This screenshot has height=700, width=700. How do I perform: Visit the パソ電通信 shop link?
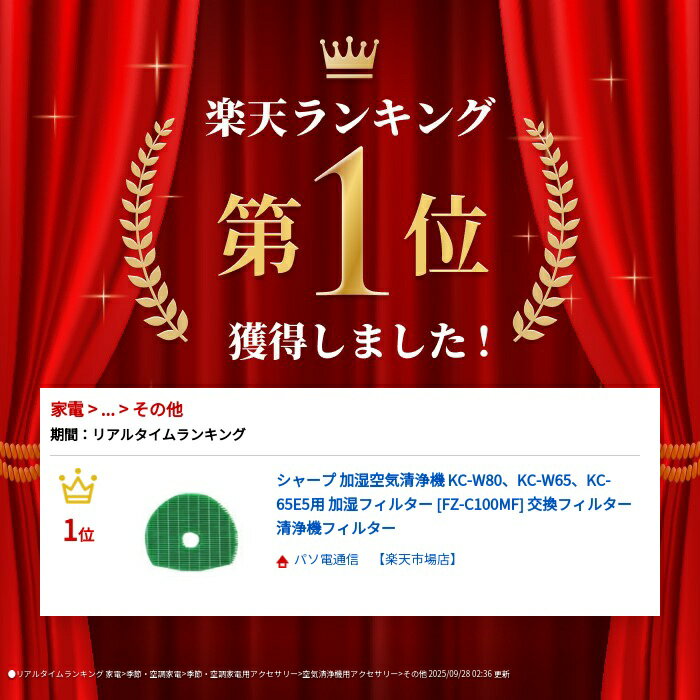point(326,560)
